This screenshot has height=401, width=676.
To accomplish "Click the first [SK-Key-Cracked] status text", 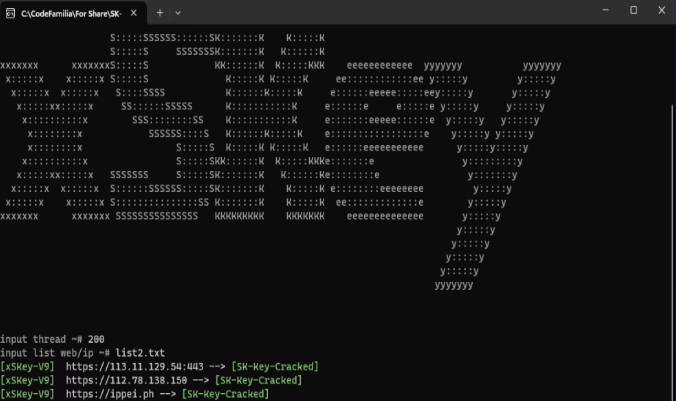I will (x=275, y=367).
